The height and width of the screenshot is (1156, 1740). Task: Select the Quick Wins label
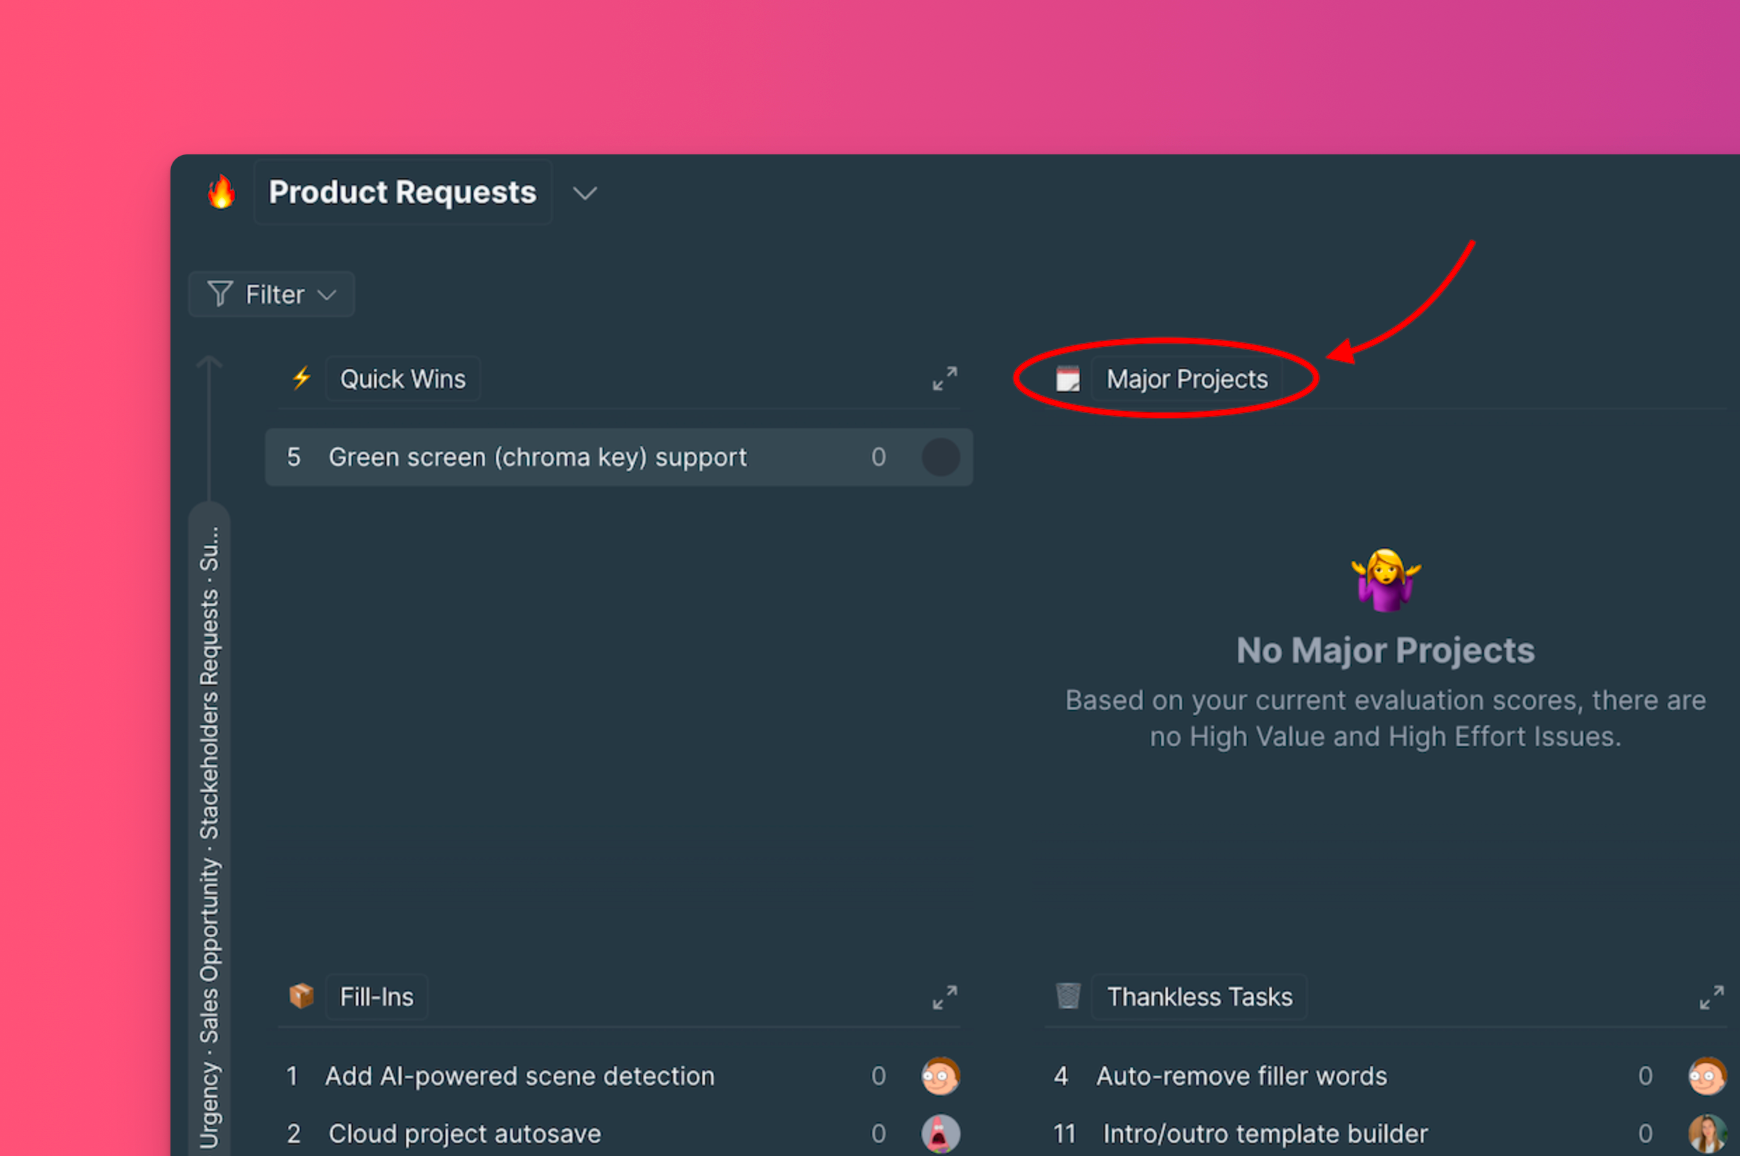click(402, 379)
